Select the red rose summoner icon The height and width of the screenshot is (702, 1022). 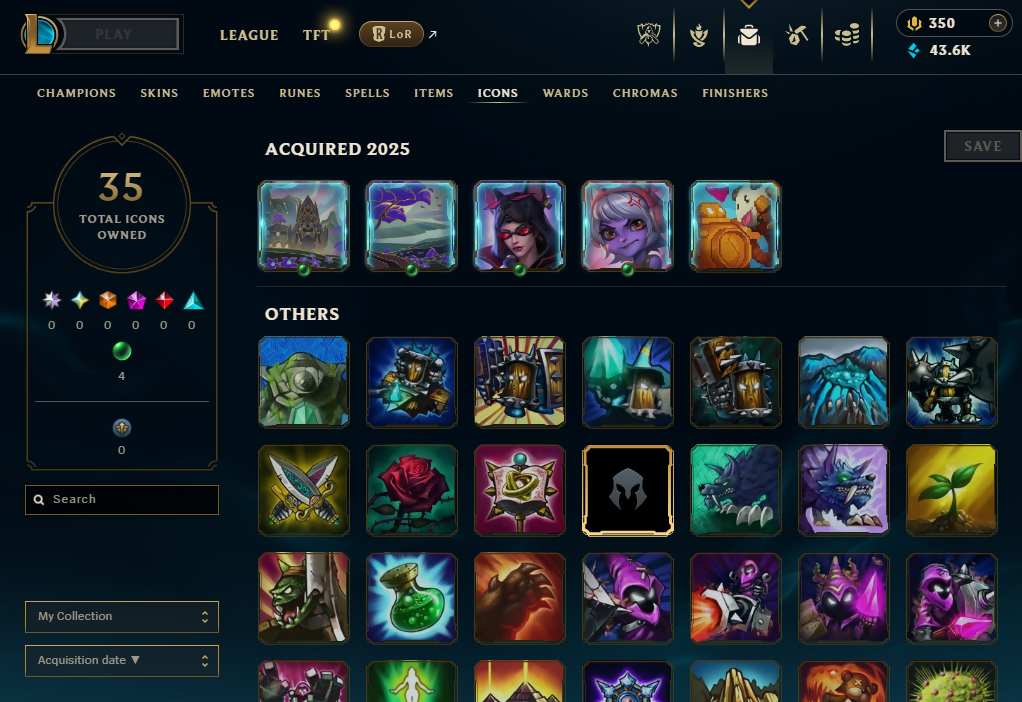(x=411, y=490)
